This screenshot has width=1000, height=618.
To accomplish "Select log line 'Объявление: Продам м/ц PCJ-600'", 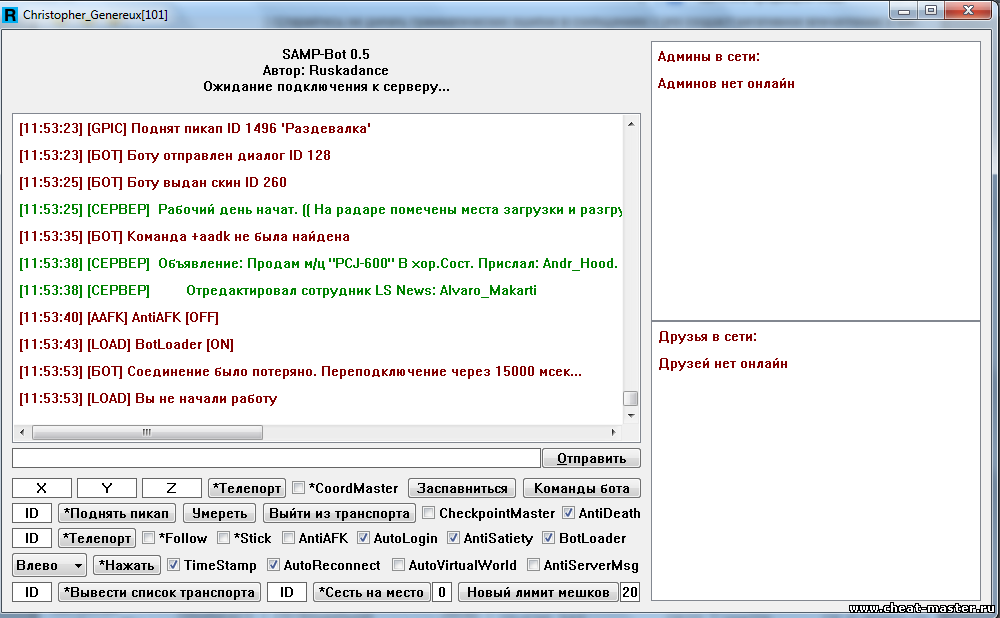I will point(318,263).
